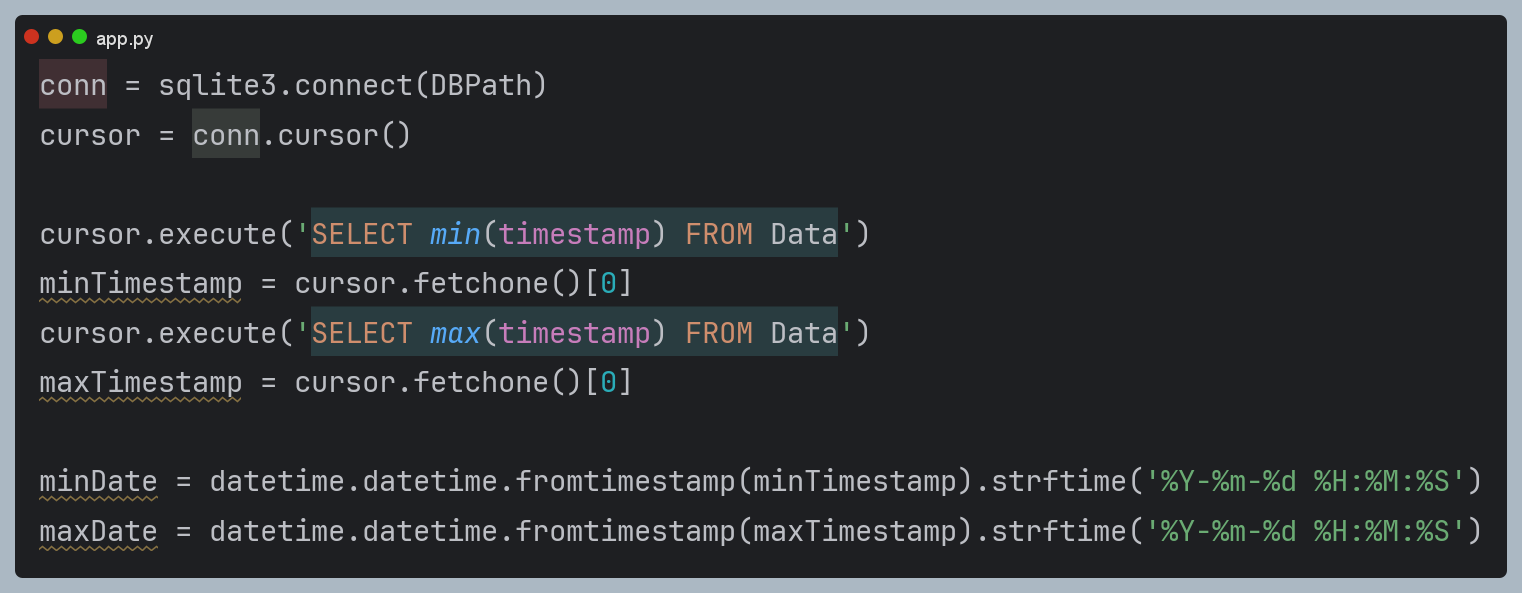Click the red close window button
This screenshot has width=1522, height=593.
pos(32,37)
